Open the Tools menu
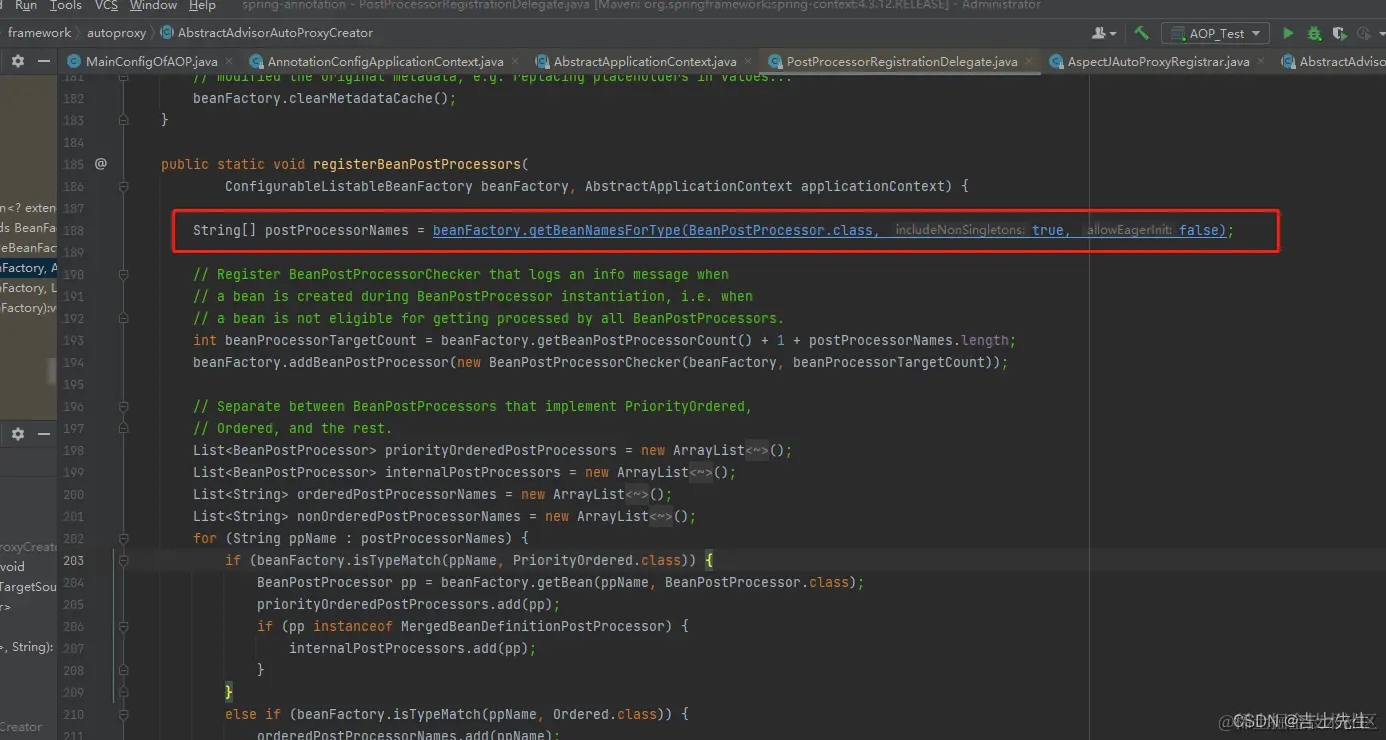This screenshot has height=740, width=1386. pyautogui.click(x=66, y=5)
